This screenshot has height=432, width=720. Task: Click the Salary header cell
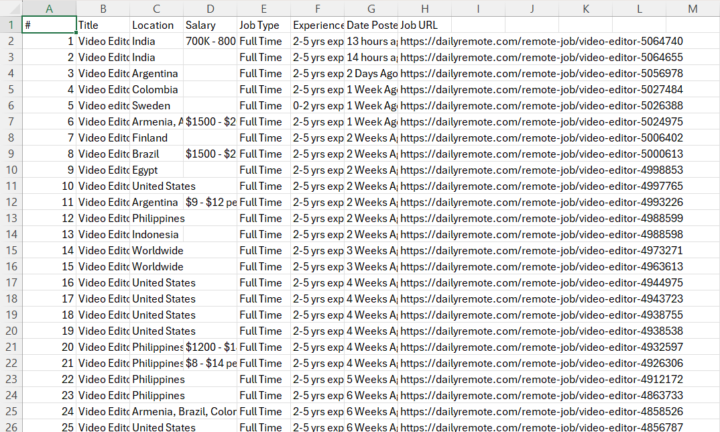[210, 25]
